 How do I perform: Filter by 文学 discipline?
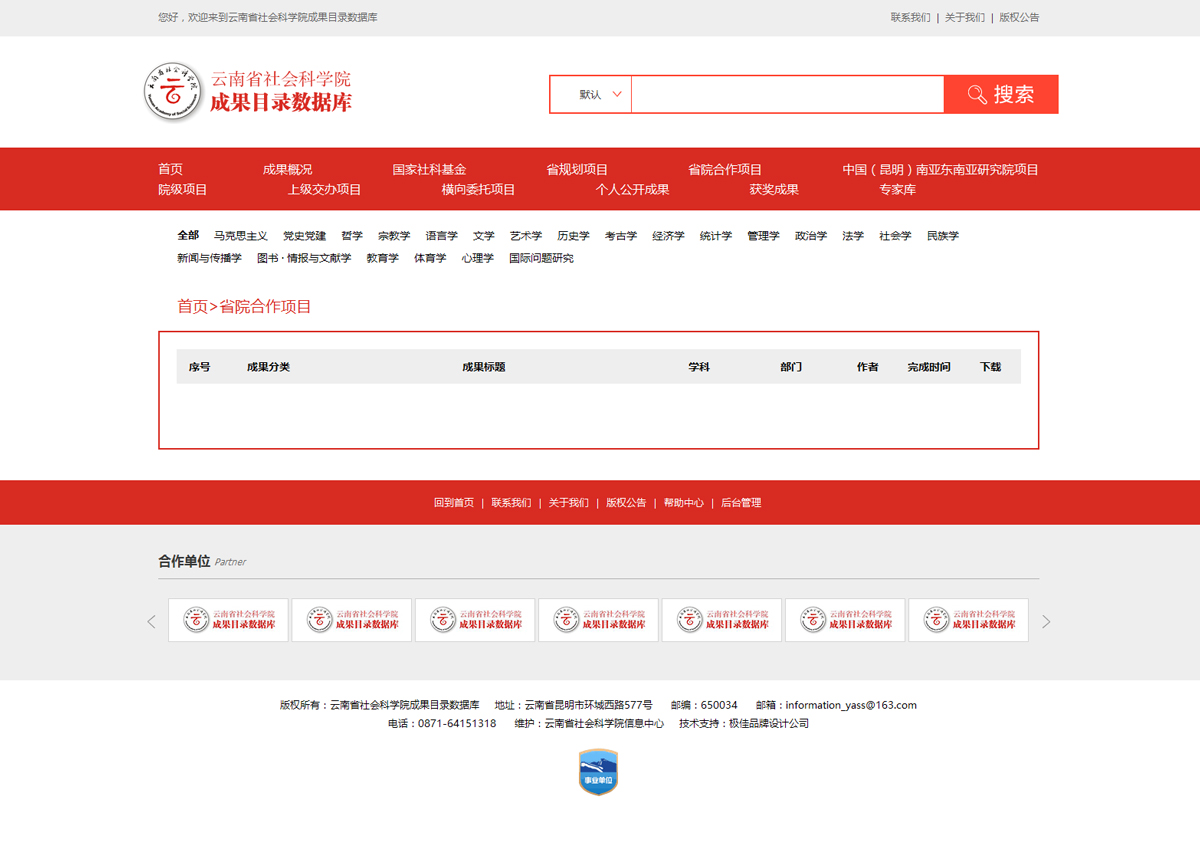(484, 236)
